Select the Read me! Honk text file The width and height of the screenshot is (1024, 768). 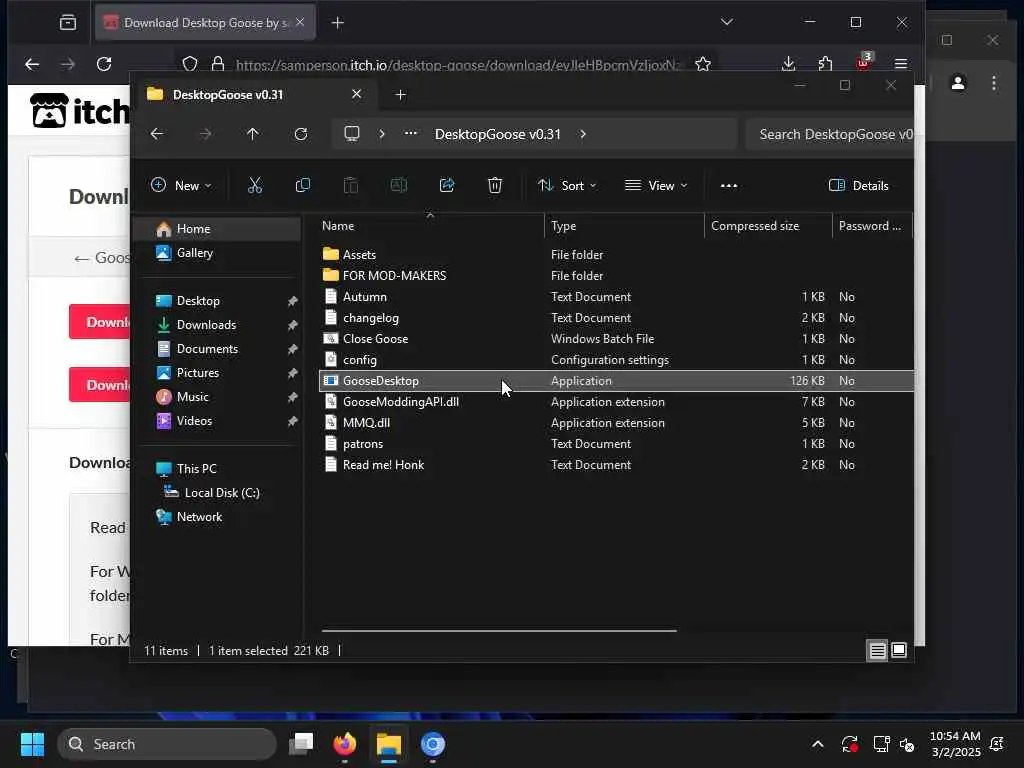615,464
